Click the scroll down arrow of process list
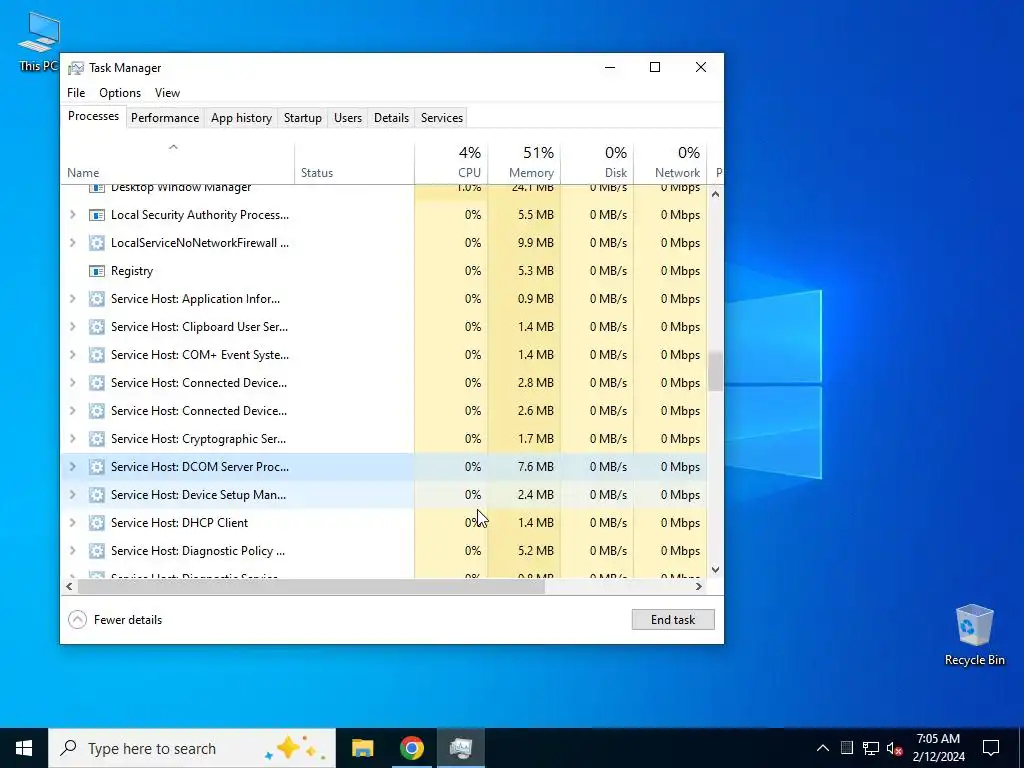The height and width of the screenshot is (768, 1024). [715, 569]
